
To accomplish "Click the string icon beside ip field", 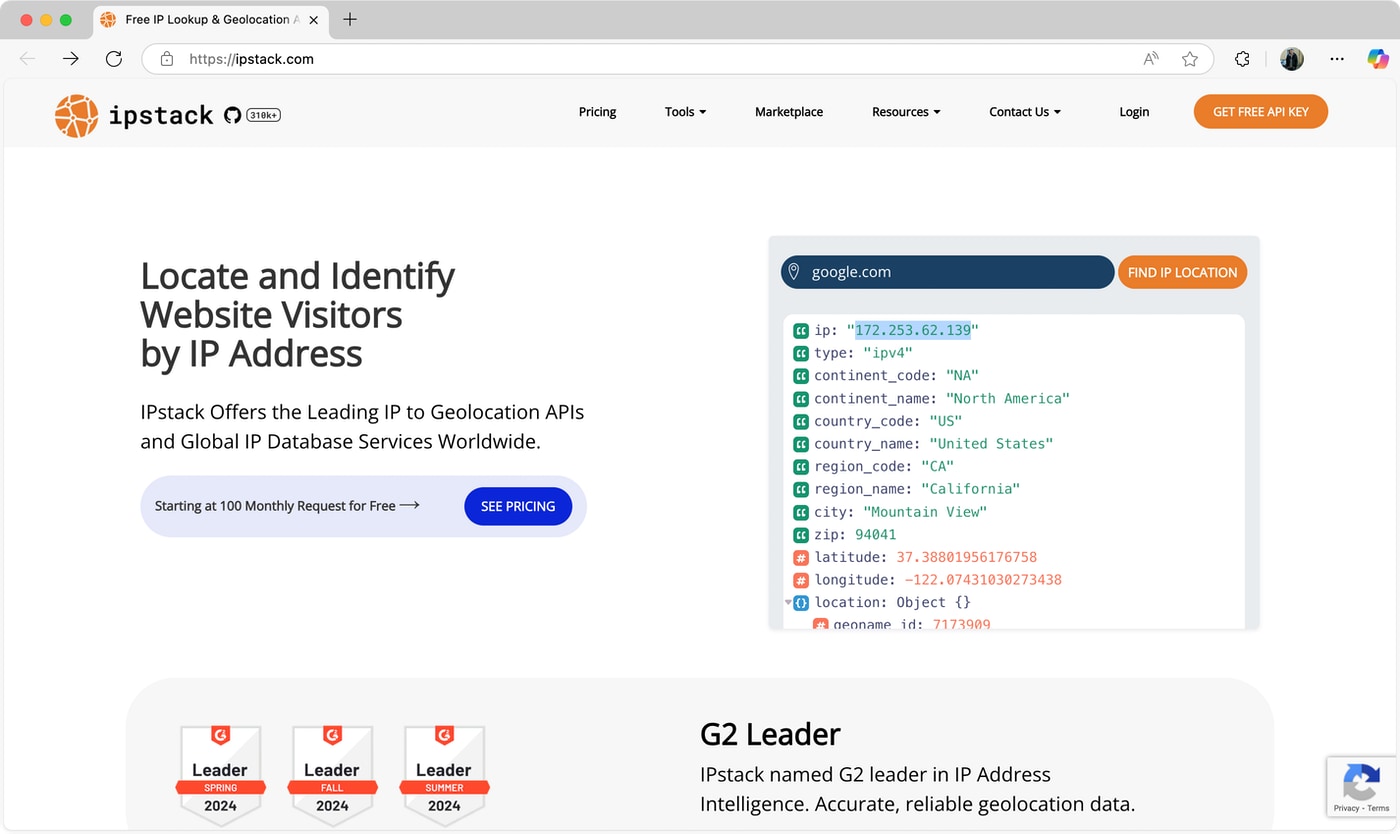I will click(801, 330).
